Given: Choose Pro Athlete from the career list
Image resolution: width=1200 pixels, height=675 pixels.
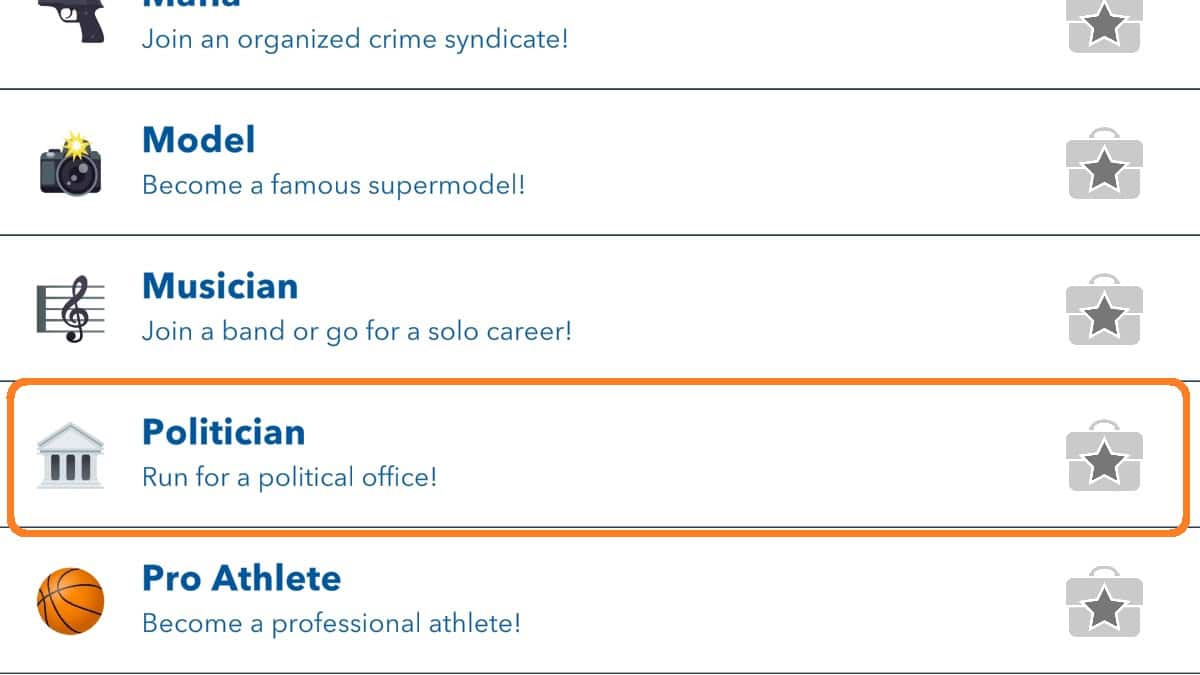Looking at the screenshot, I should [x=241, y=577].
